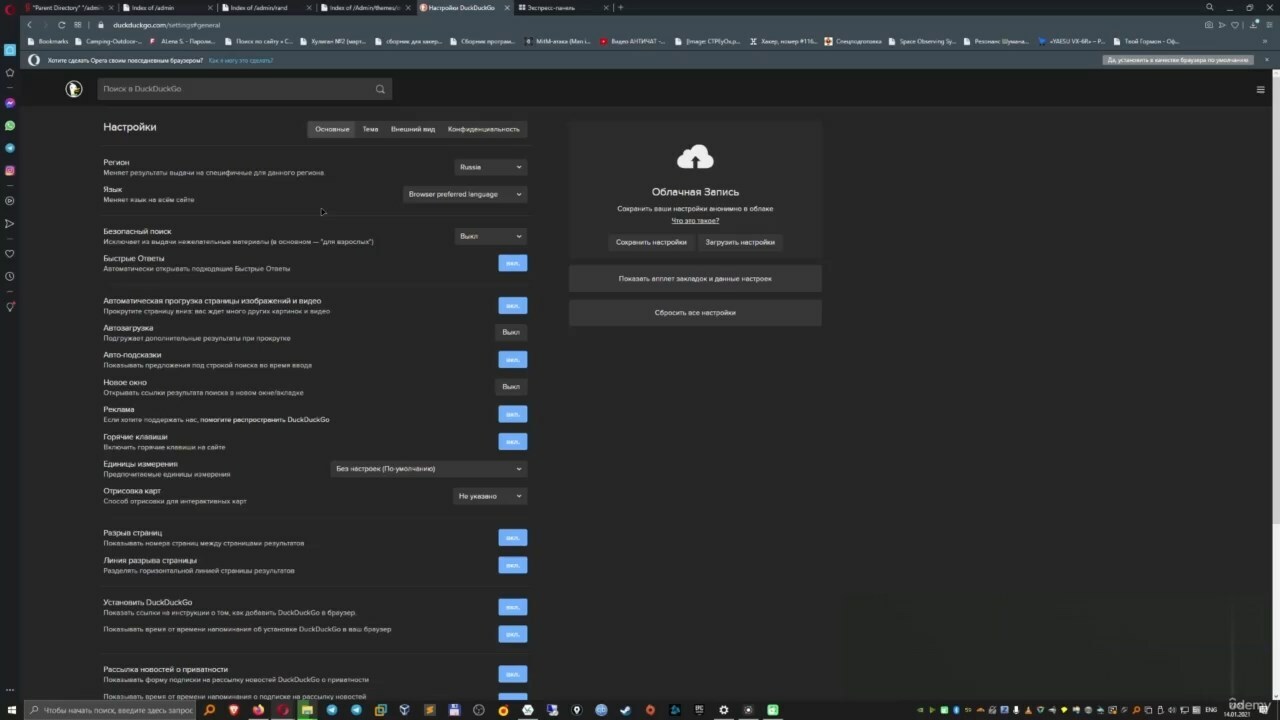
Task: Switch to the Index of /admin browser tab
Action: click(x=165, y=7)
